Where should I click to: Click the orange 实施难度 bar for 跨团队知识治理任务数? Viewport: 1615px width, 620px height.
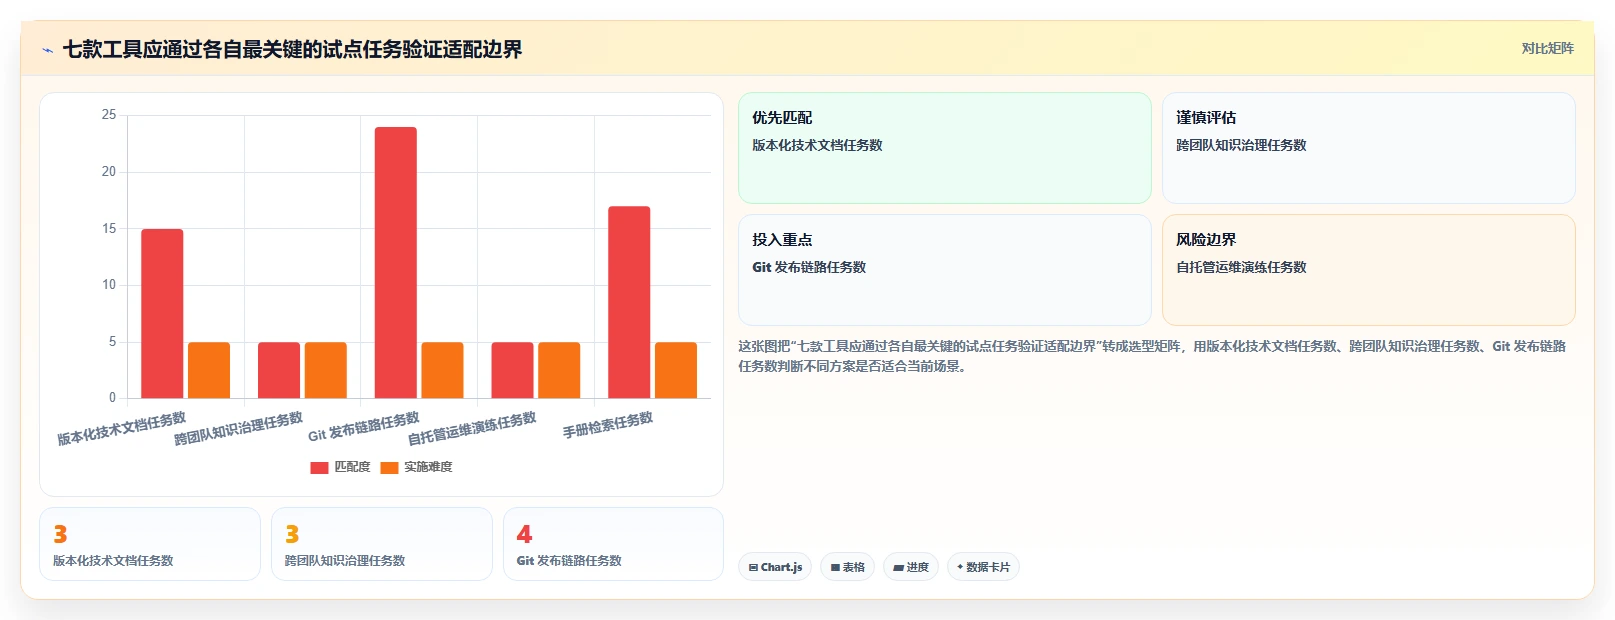326,370
